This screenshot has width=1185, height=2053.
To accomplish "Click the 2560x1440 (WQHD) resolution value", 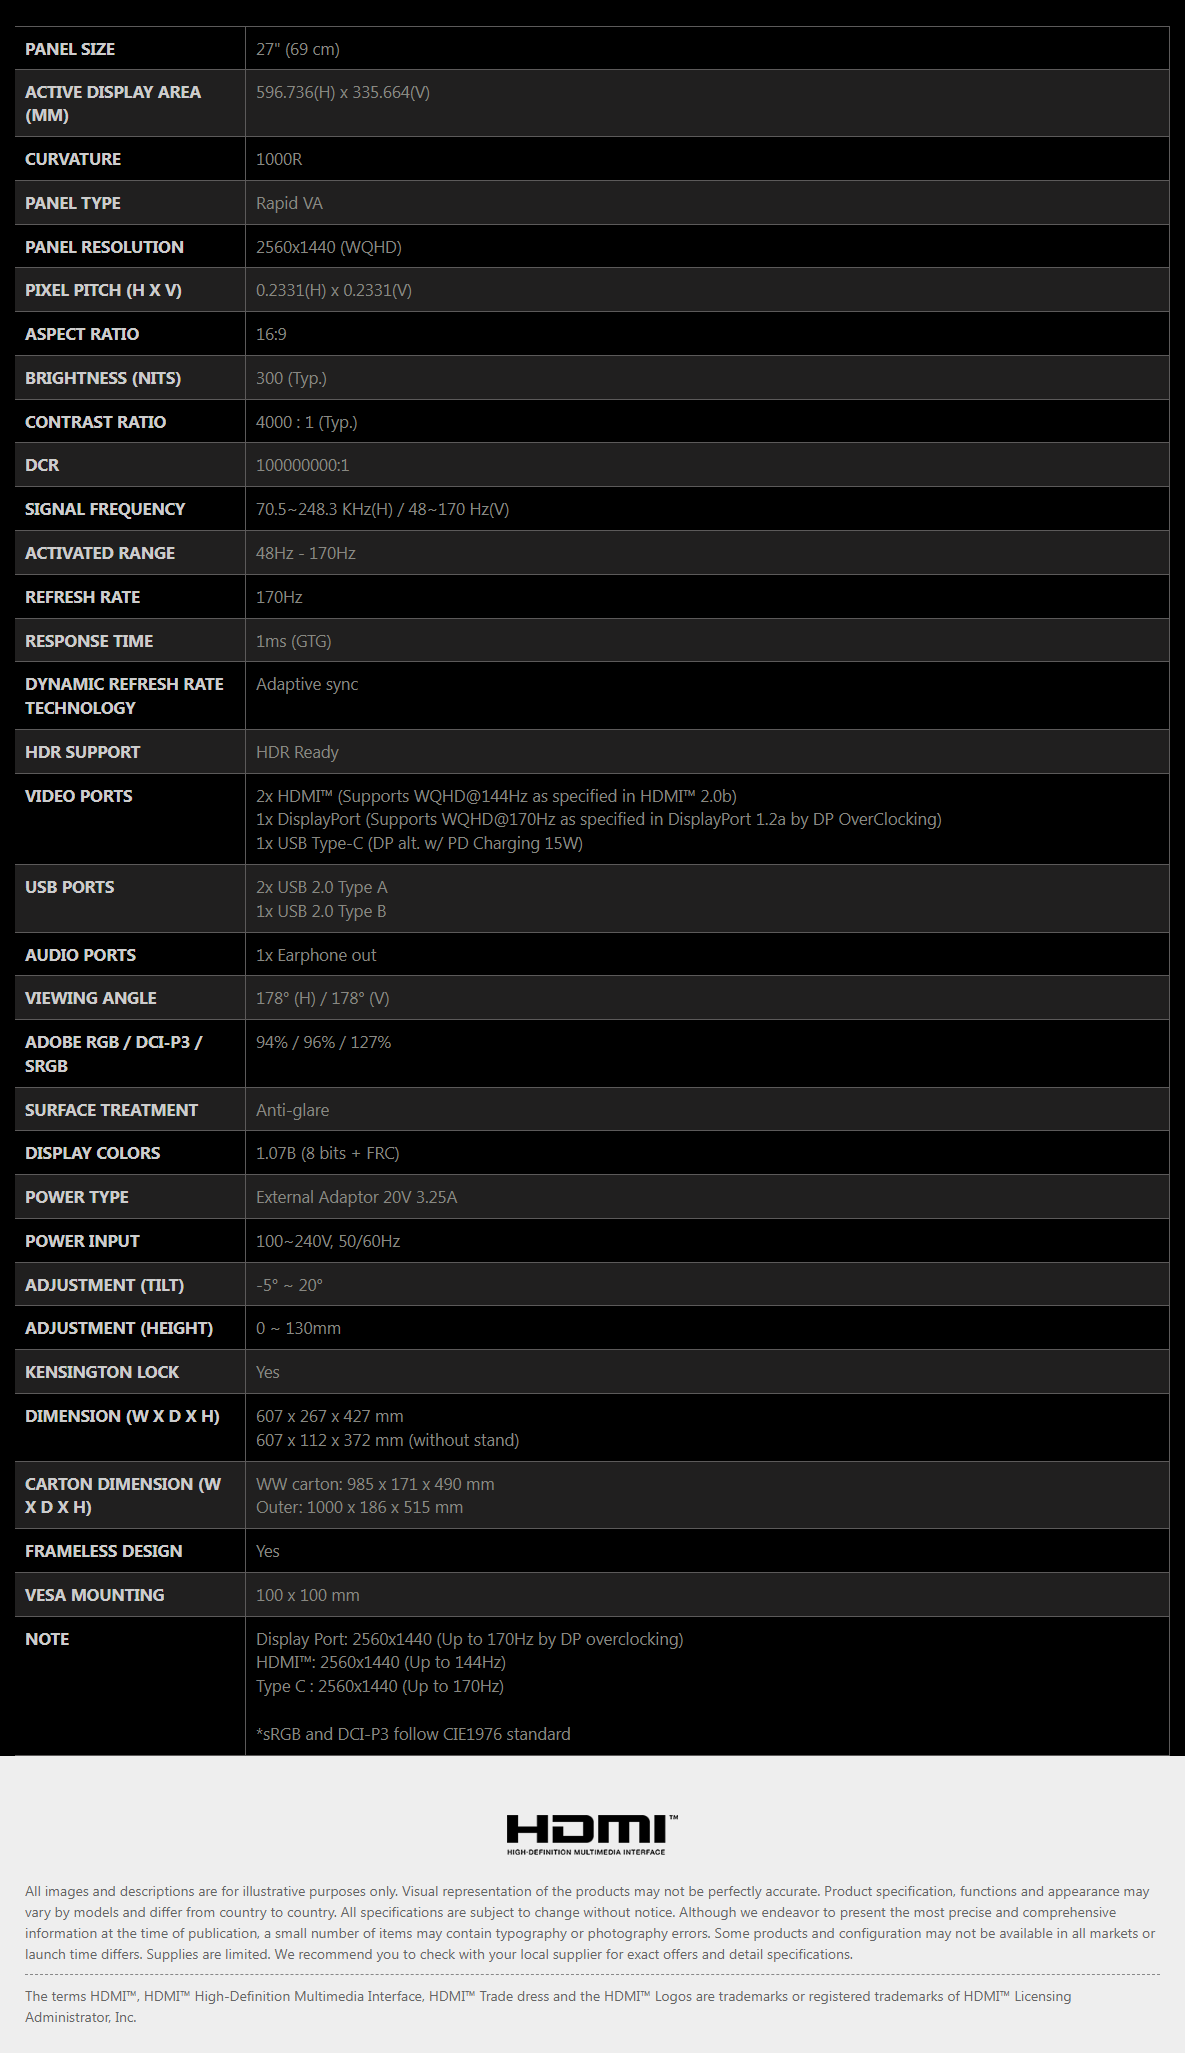I will 328,247.
